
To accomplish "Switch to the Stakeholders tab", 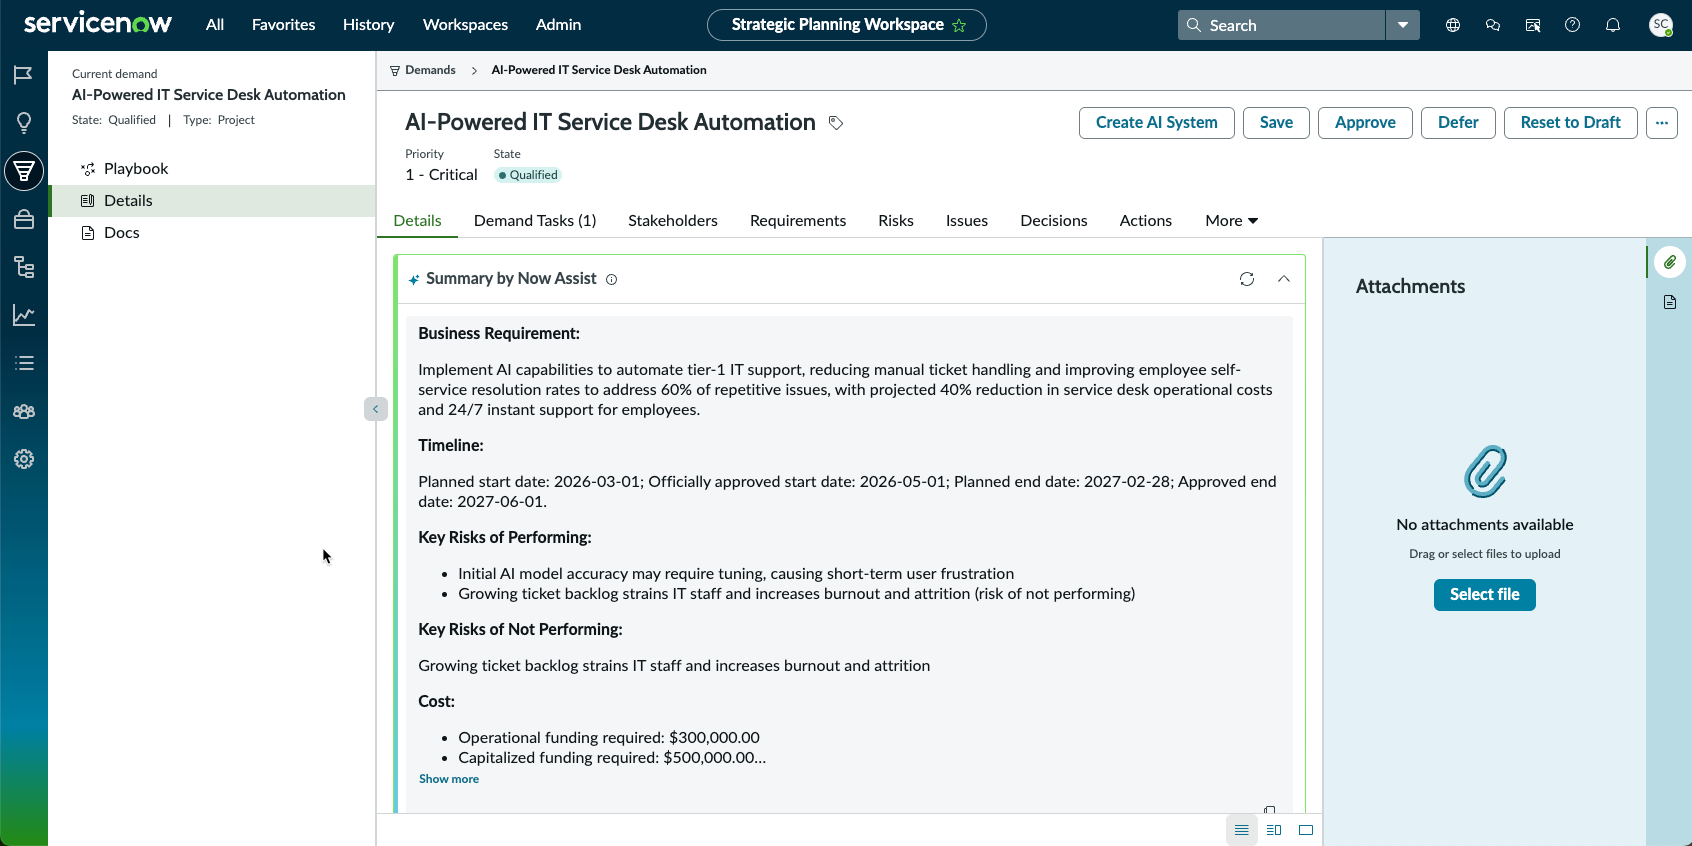I will click(x=673, y=221).
